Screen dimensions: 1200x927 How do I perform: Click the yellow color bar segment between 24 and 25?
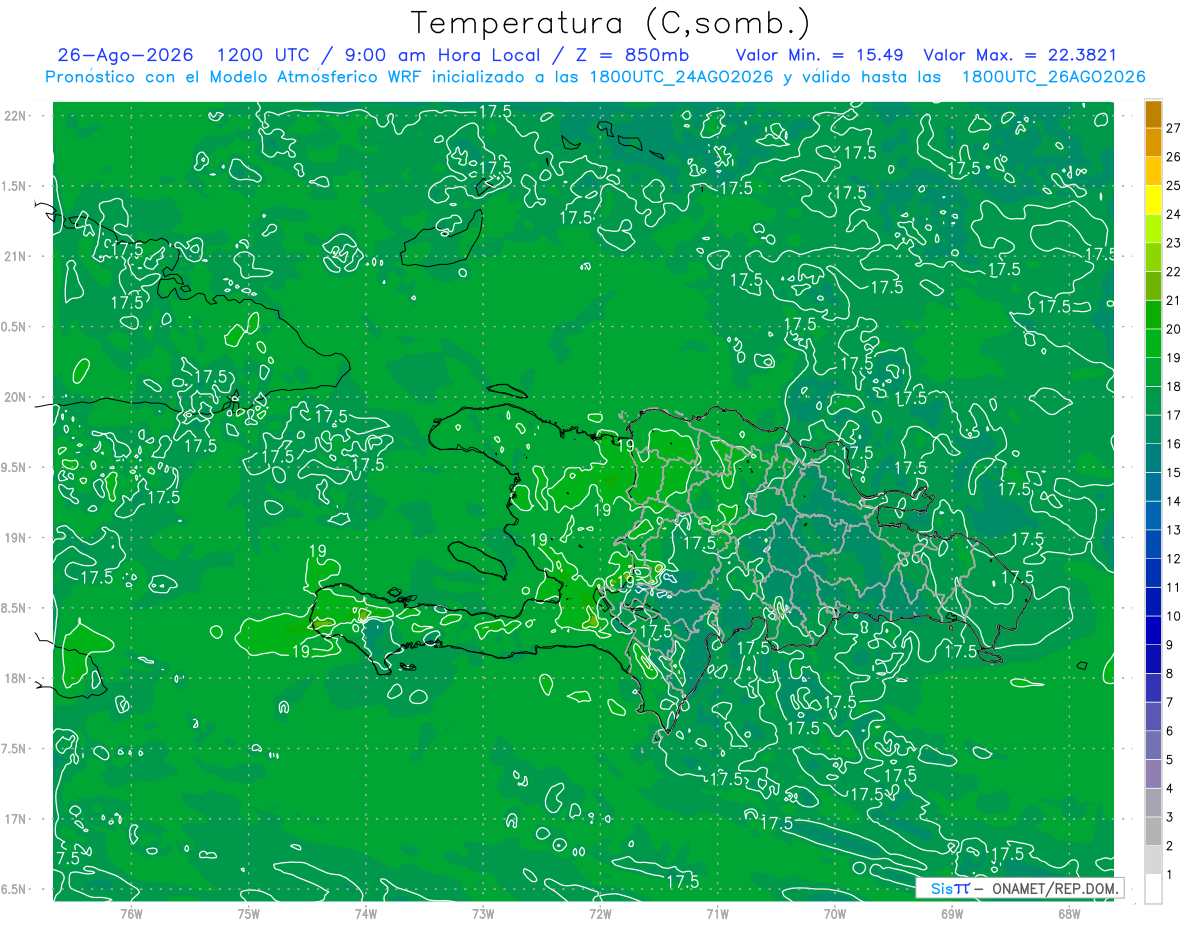[x=1153, y=200]
